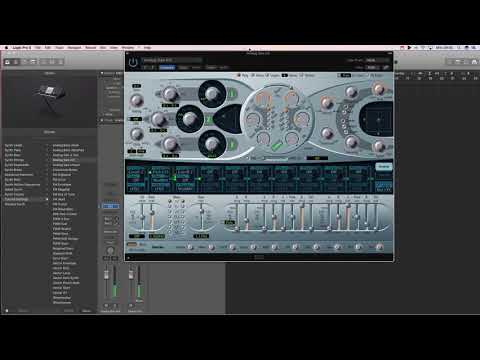
Task: Click the Oscillator 1 wave selector knob
Action: coord(212,94)
